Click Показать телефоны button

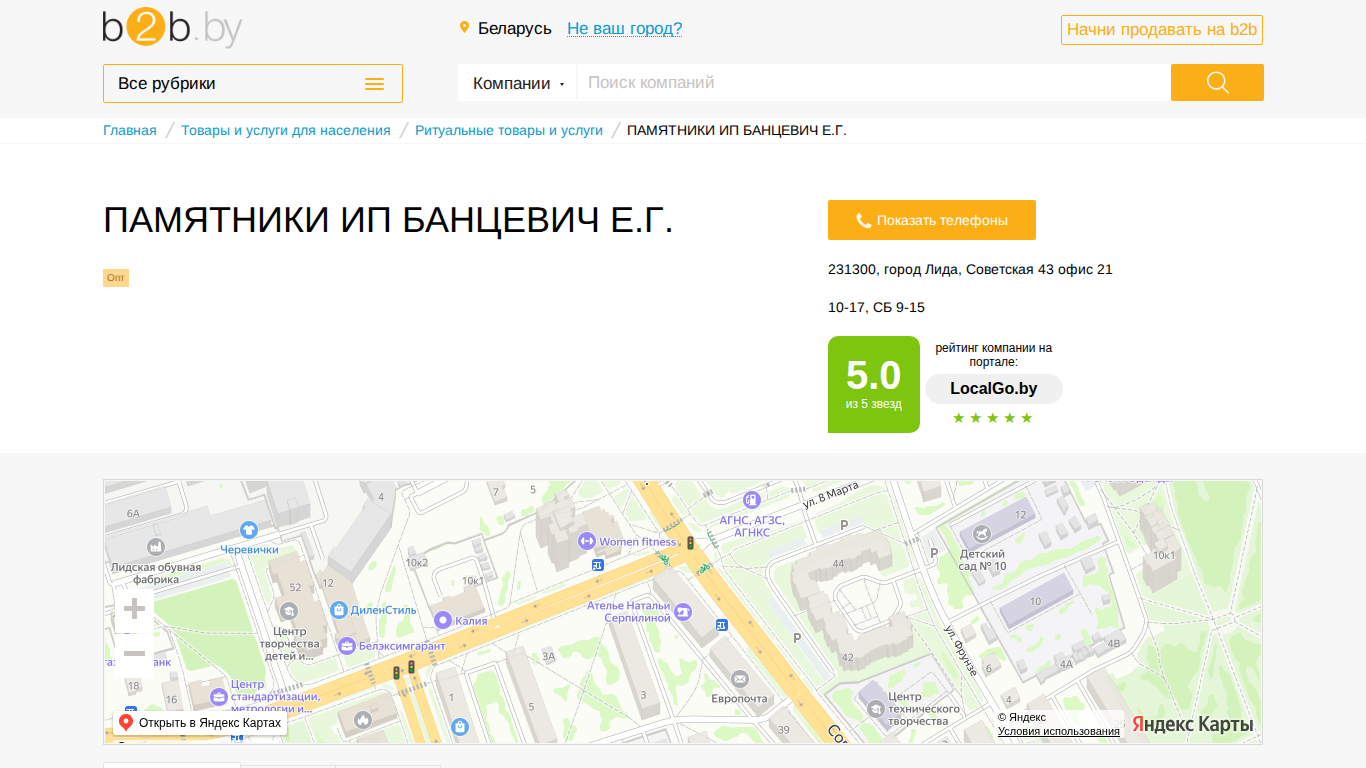pyautogui.click(x=932, y=220)
